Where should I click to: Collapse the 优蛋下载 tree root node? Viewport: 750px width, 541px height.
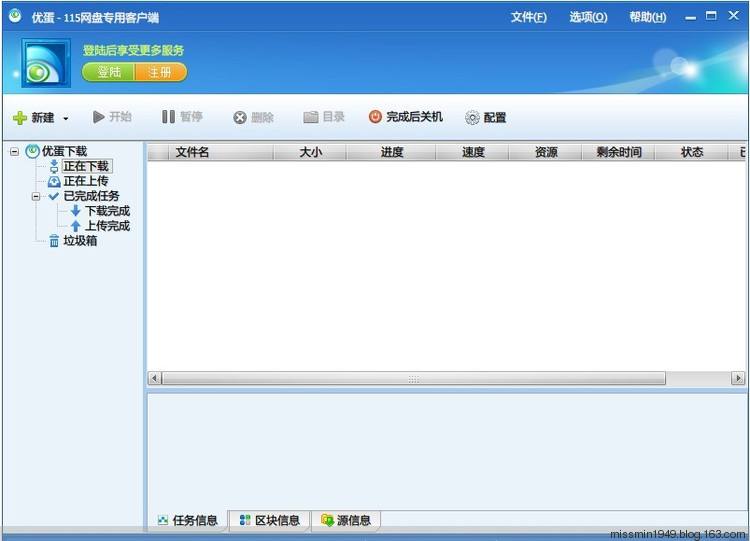(14, 152)
